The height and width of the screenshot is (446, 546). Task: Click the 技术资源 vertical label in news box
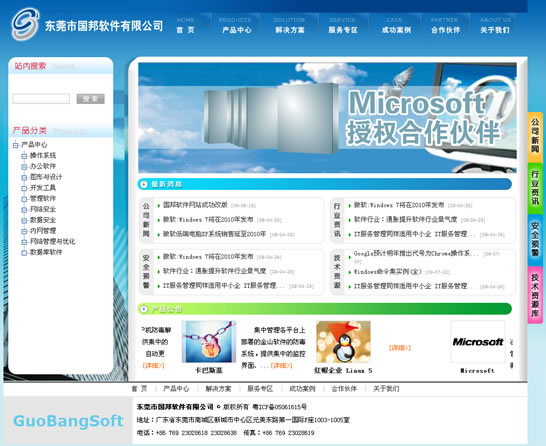click(x=337, y=272)
